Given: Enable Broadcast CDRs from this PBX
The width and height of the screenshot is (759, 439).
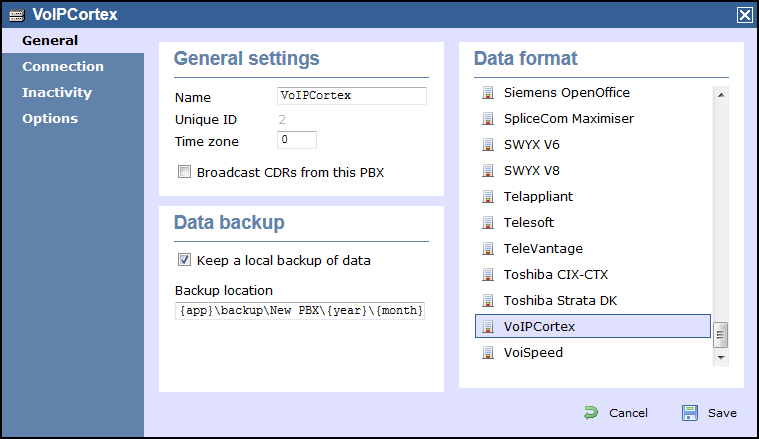Looking at the screenshot, I should pyautogui.click(x=184, y=172).
